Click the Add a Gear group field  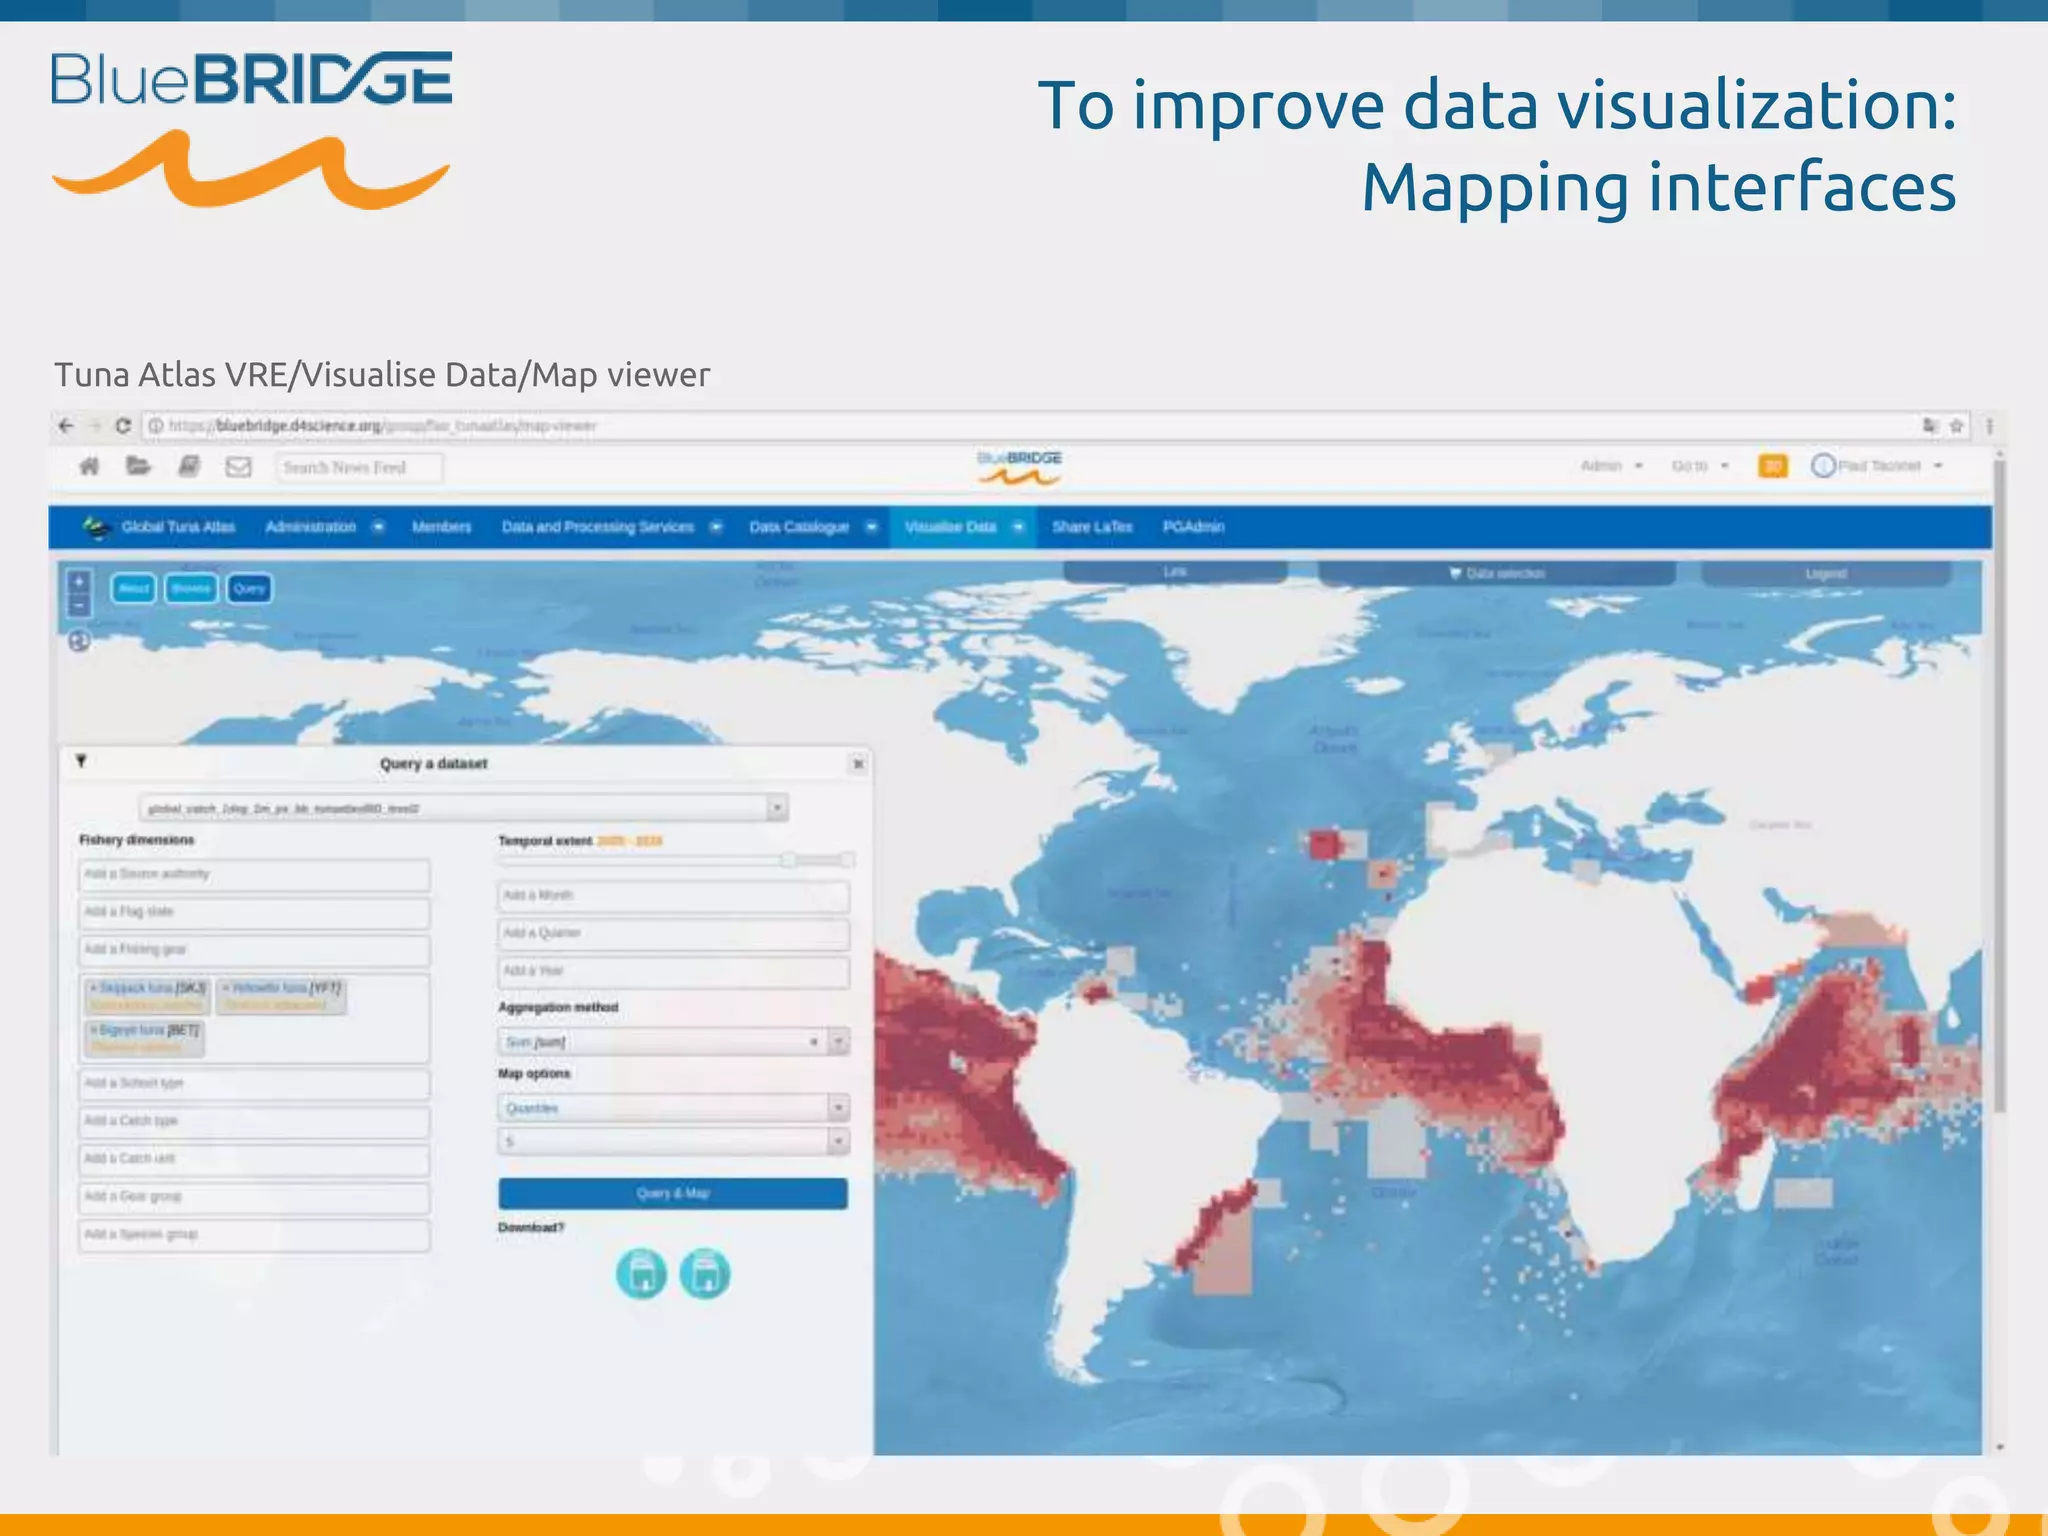pos(255,1197)
